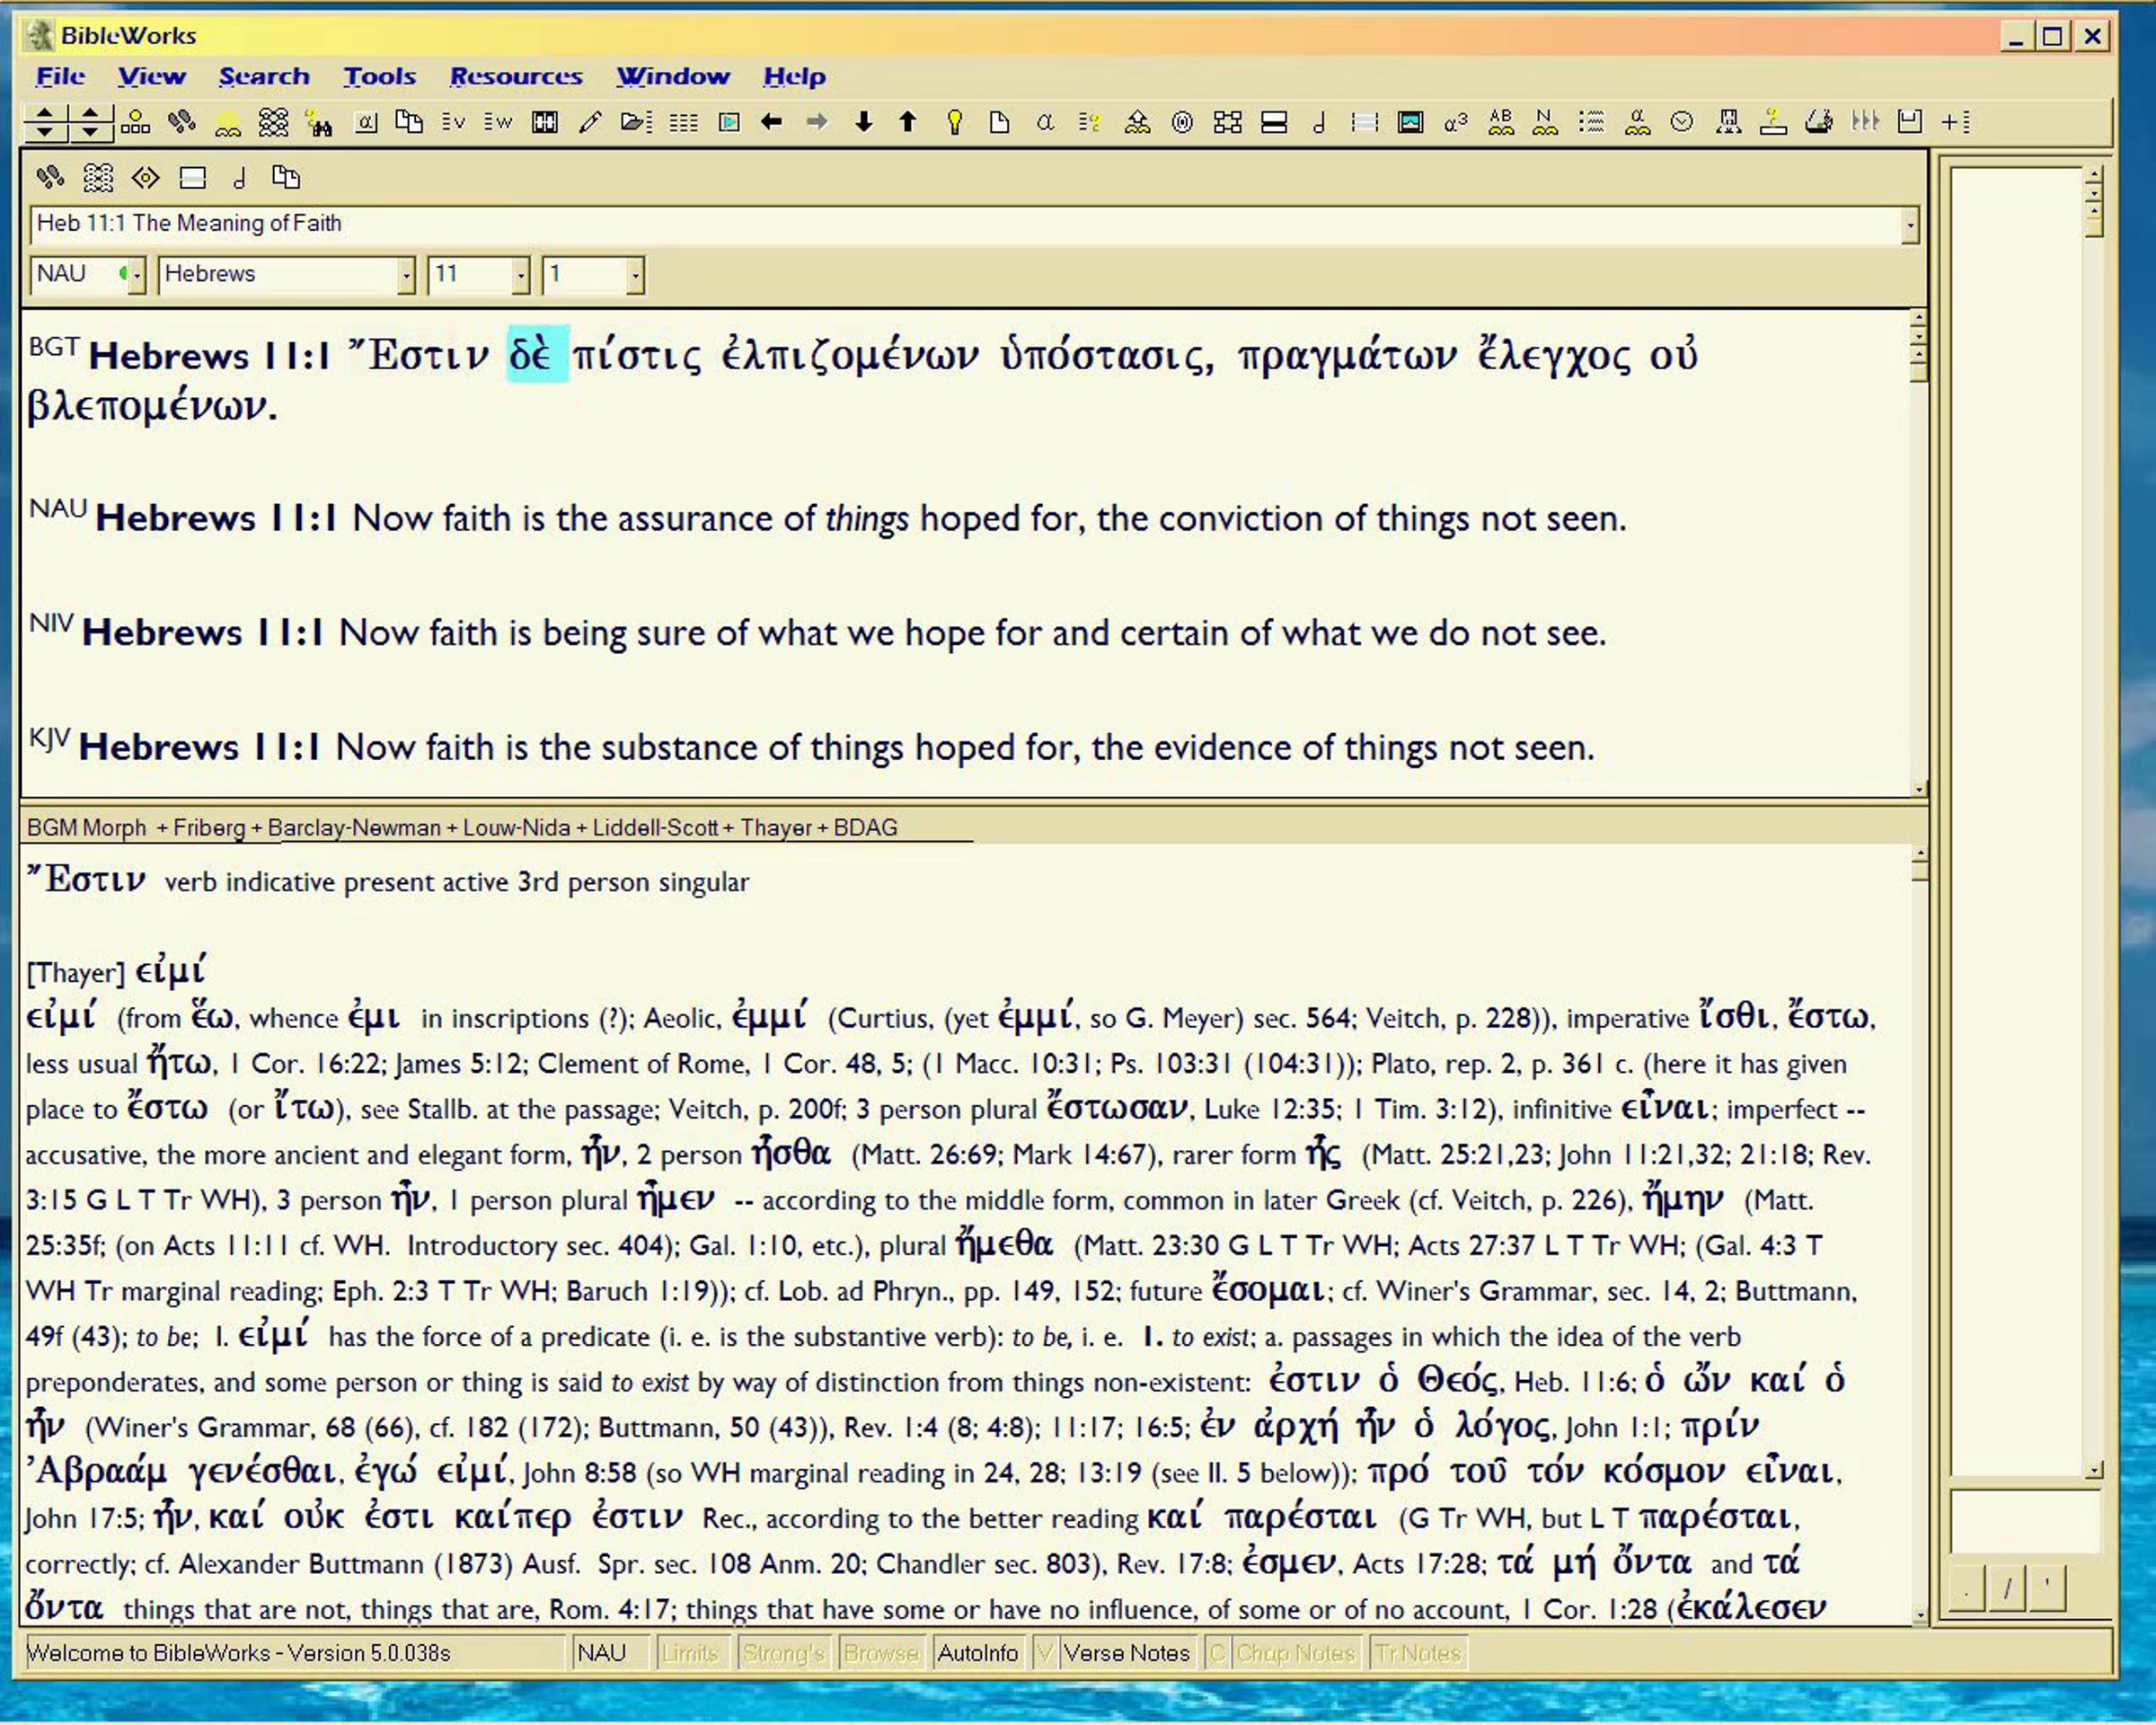The width and height of the screenshot is (2156, 1725).
Task: Click the '/' button in the right panel
Action: (2007, 1588)
